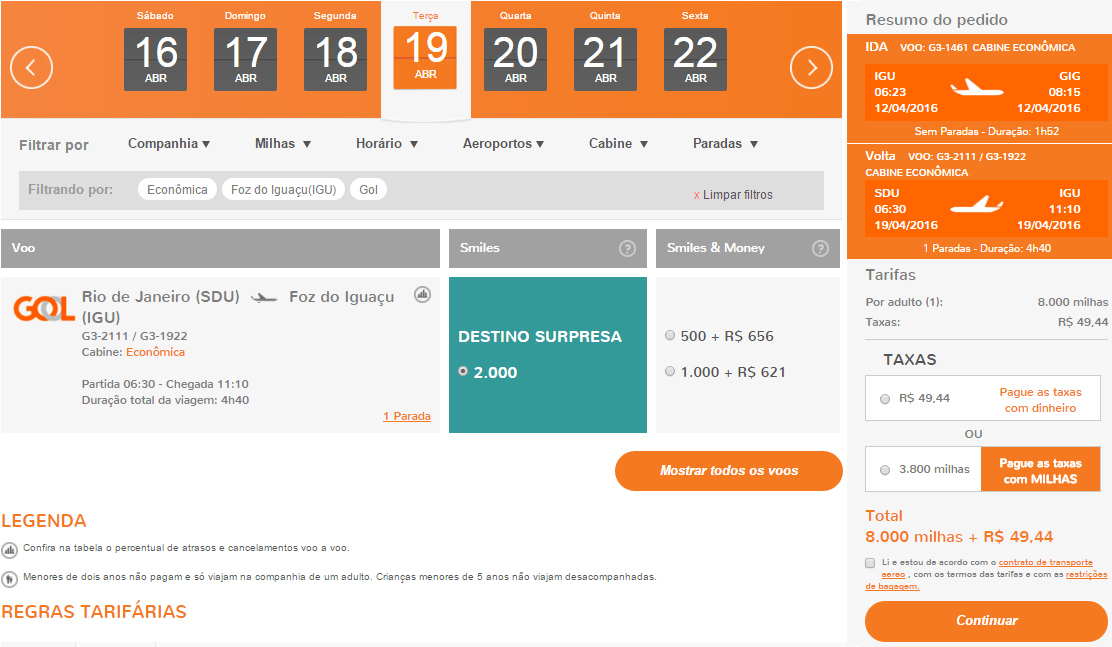Open Smiles & Money help question mark
This screenshot has height=647, width=1112.
[x=820, y=248]
